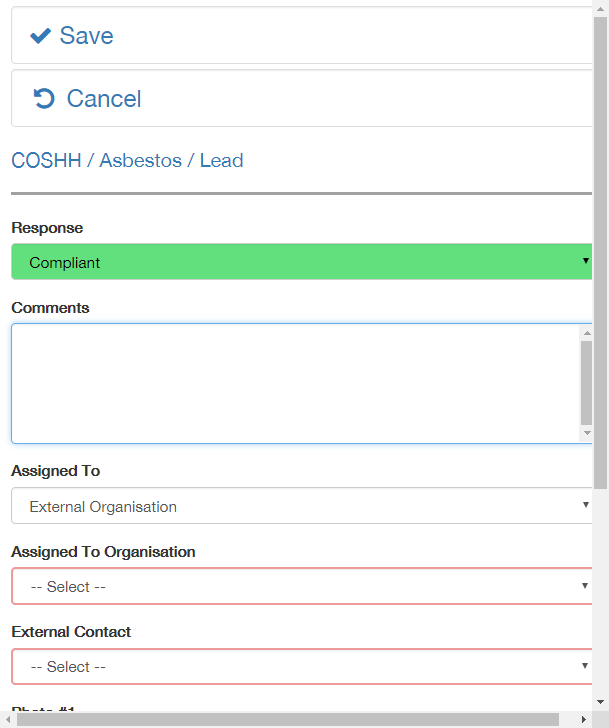Viewport: 609px width, 728px height.
Task: Click the Comments box scroll-up arrow
Action: 587,333
